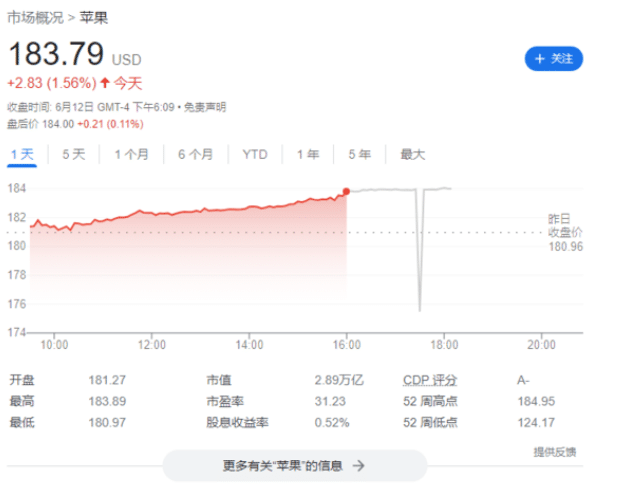Click the 开盘 value 181.27
This screenshot has height=484, width=620.
[x=107, y=380]
